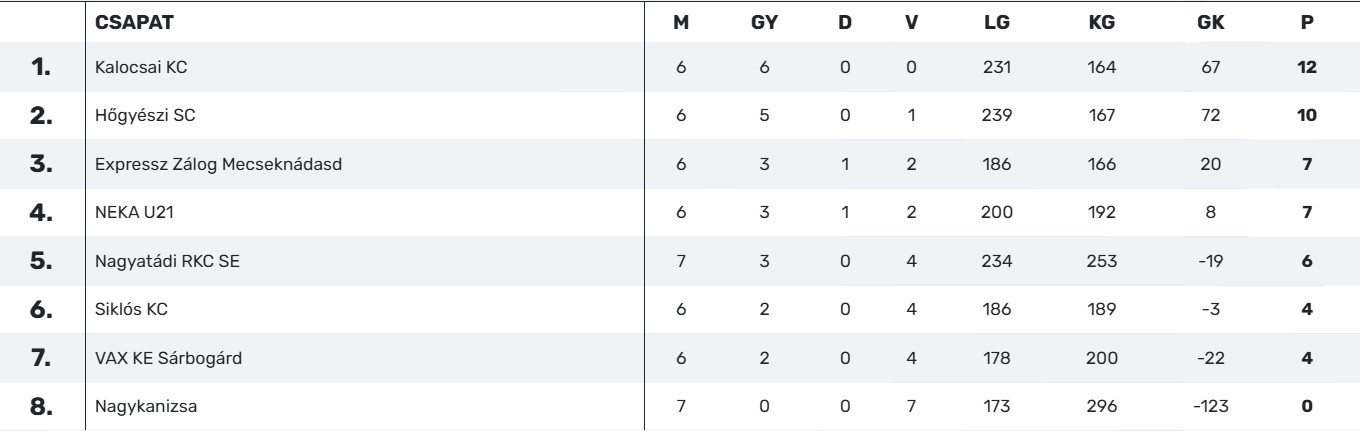Click the V losses column header
Image resolution: width=1360 pixels, height=431 pixels.
click(911, 21)
